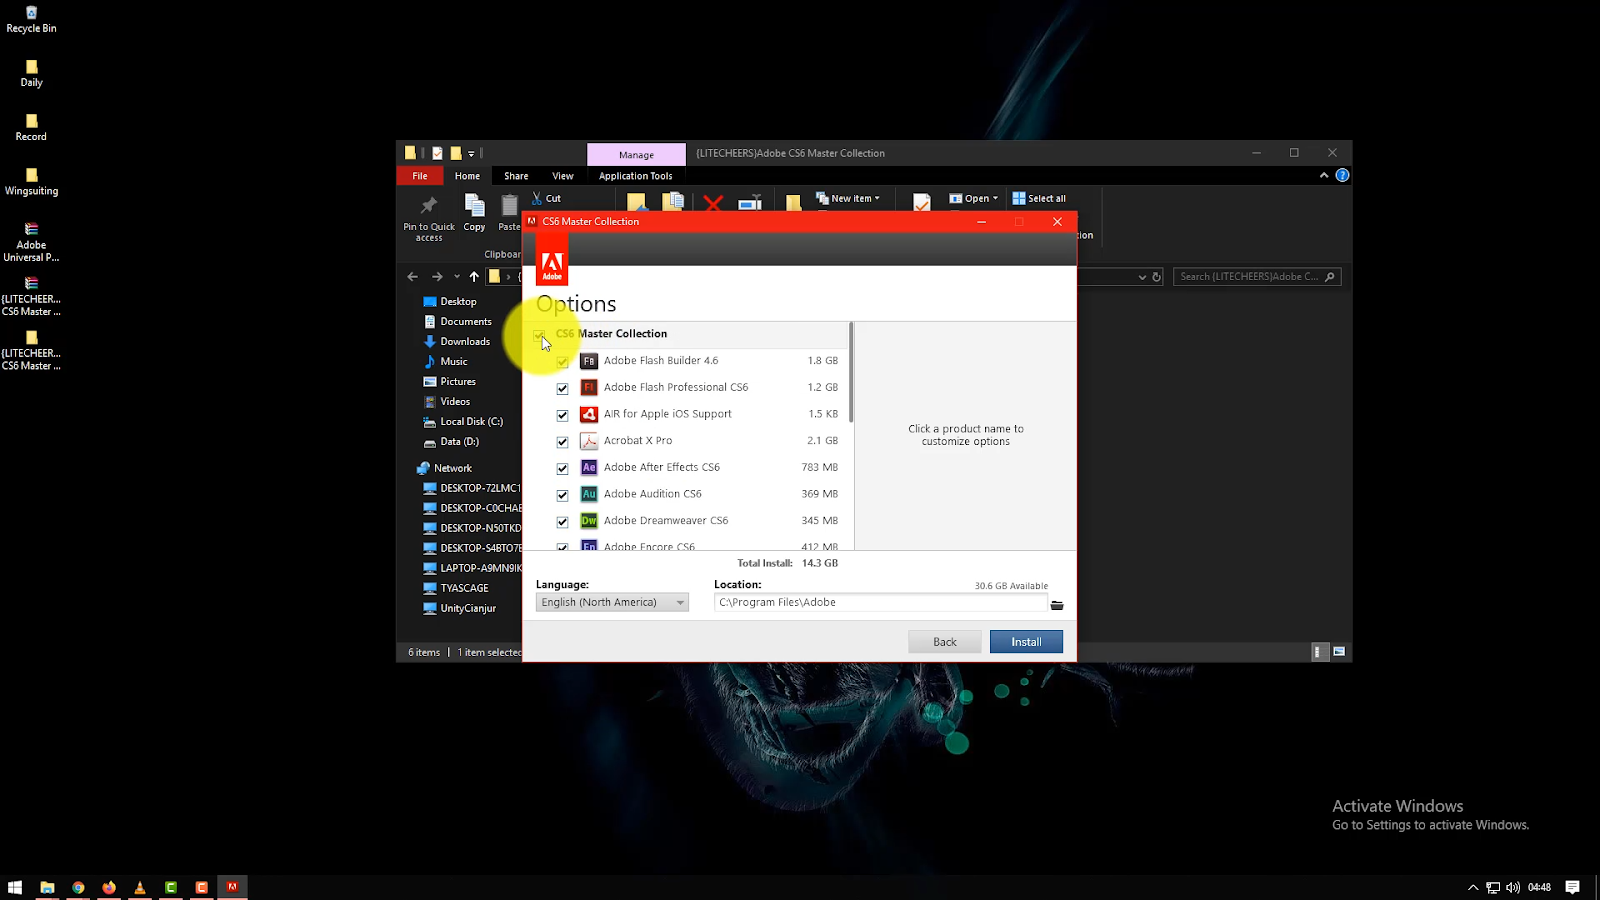Click the Flash Builder product icon
The height and width of the screenshot is (900, 1600).
coord(589,361)
